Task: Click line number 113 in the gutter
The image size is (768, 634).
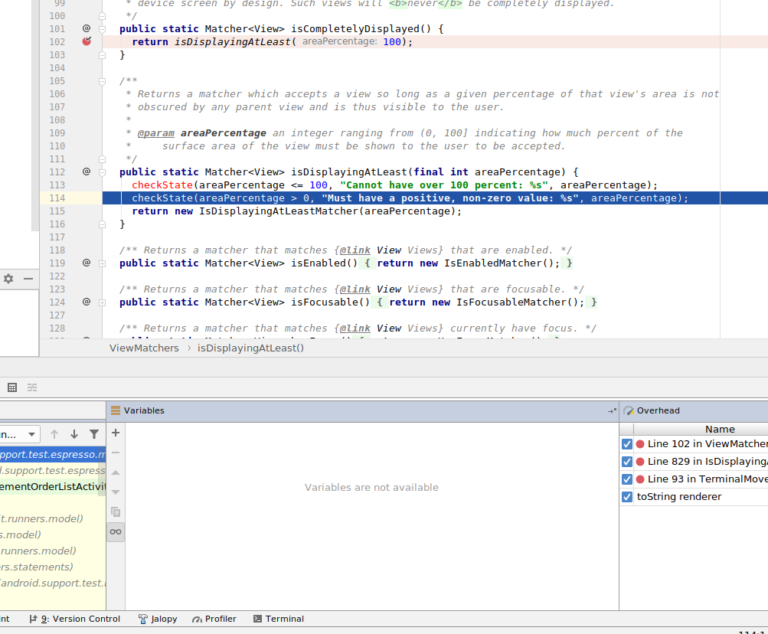Action: pyautogui.click(x=57, y=185)
